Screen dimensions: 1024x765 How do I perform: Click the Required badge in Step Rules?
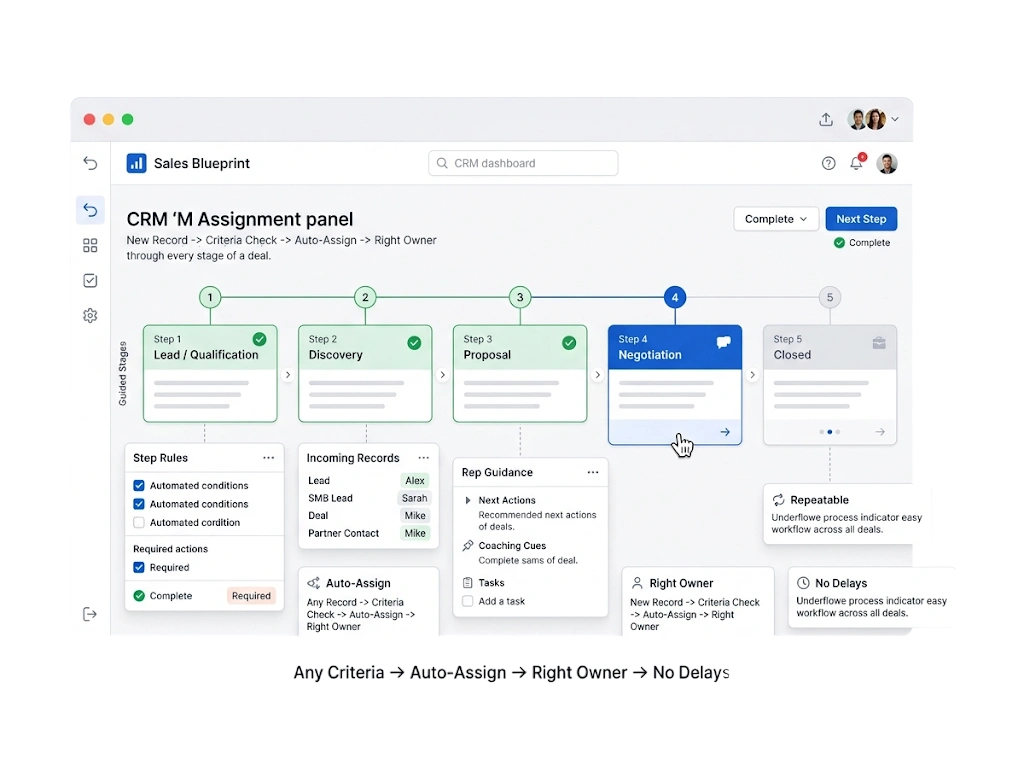click(x=251, y=596)
